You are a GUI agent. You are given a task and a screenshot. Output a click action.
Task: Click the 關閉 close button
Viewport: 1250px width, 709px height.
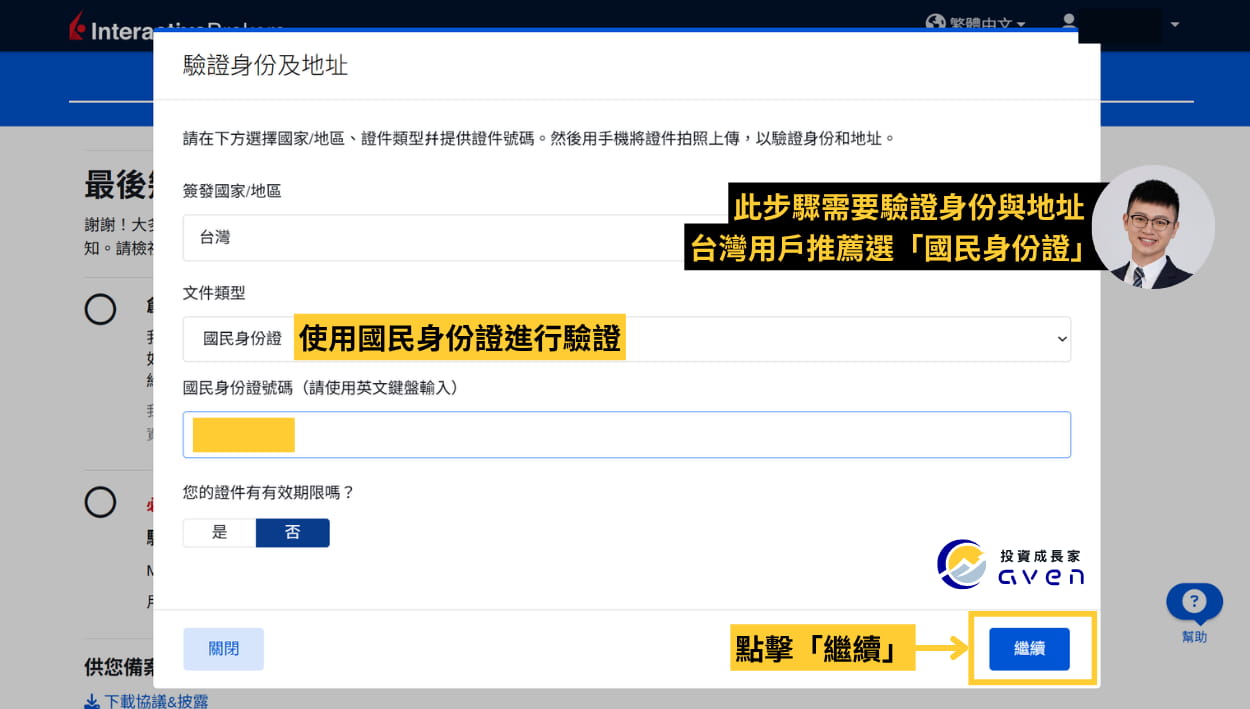pos(223,649)
